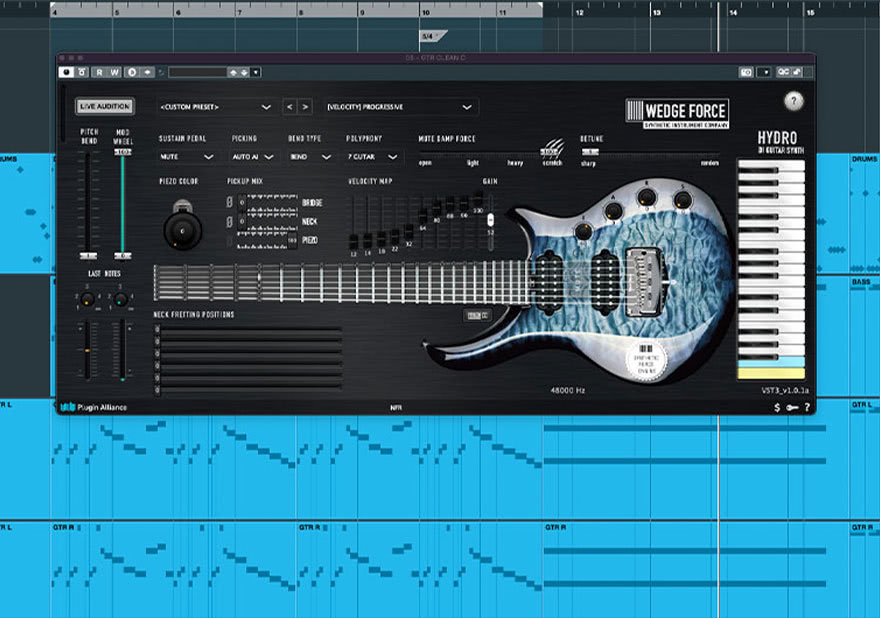
Task: Click the Wedge Force logo
Action: point(677,114)
